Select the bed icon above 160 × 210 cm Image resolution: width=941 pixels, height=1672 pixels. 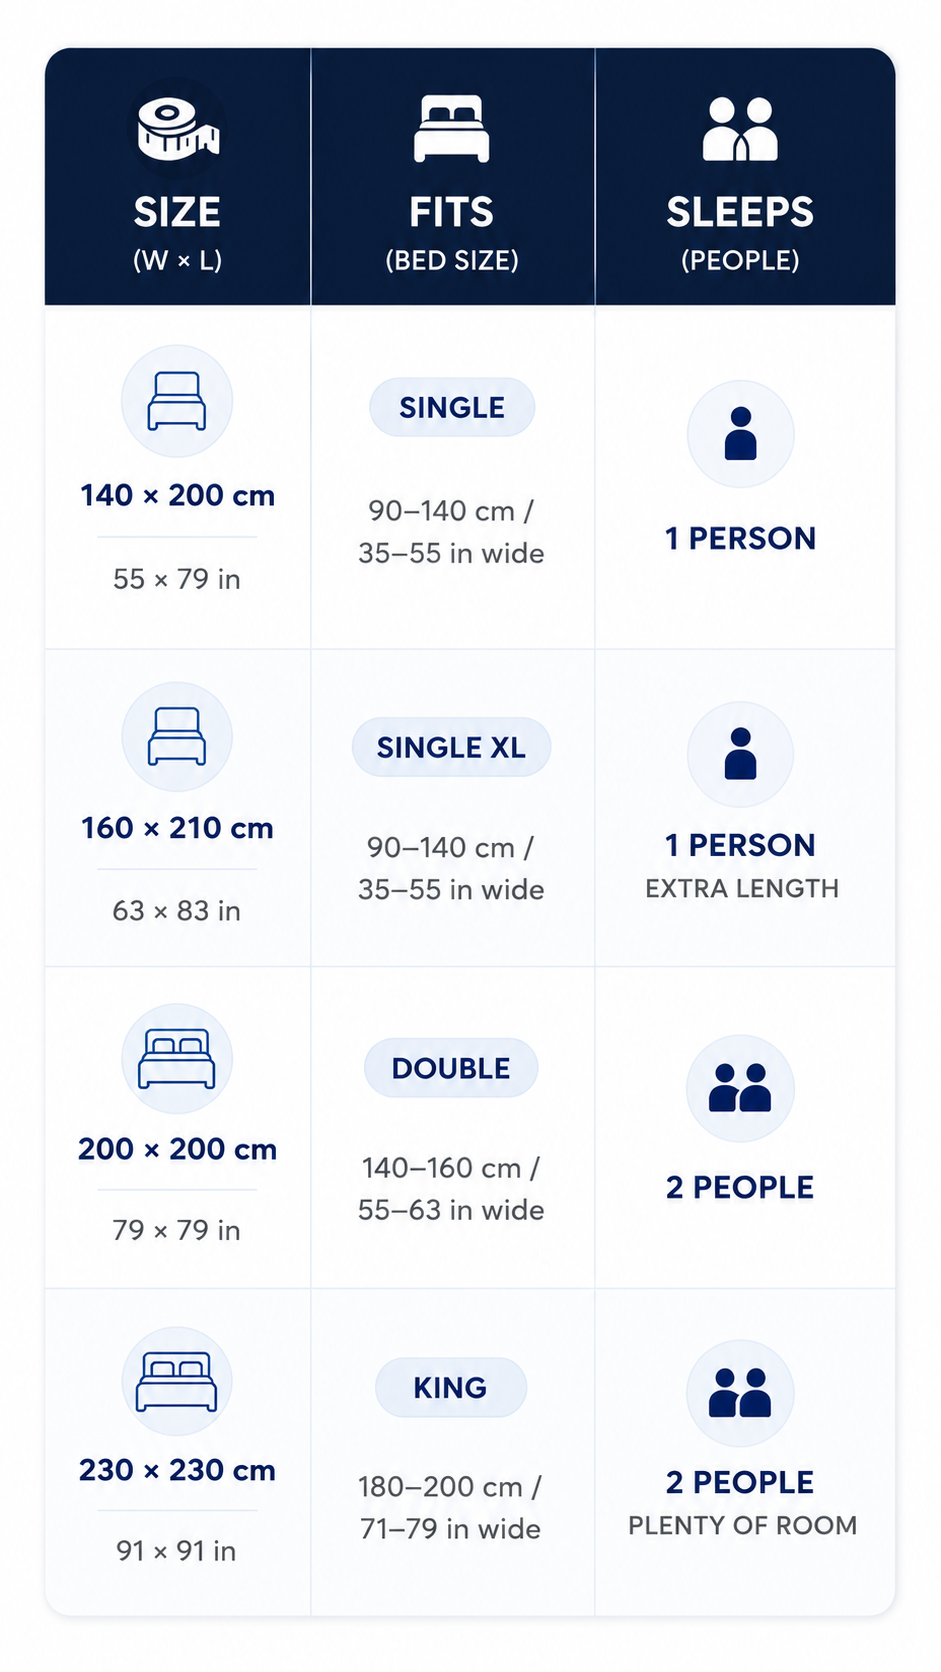[x=177, y=737]
